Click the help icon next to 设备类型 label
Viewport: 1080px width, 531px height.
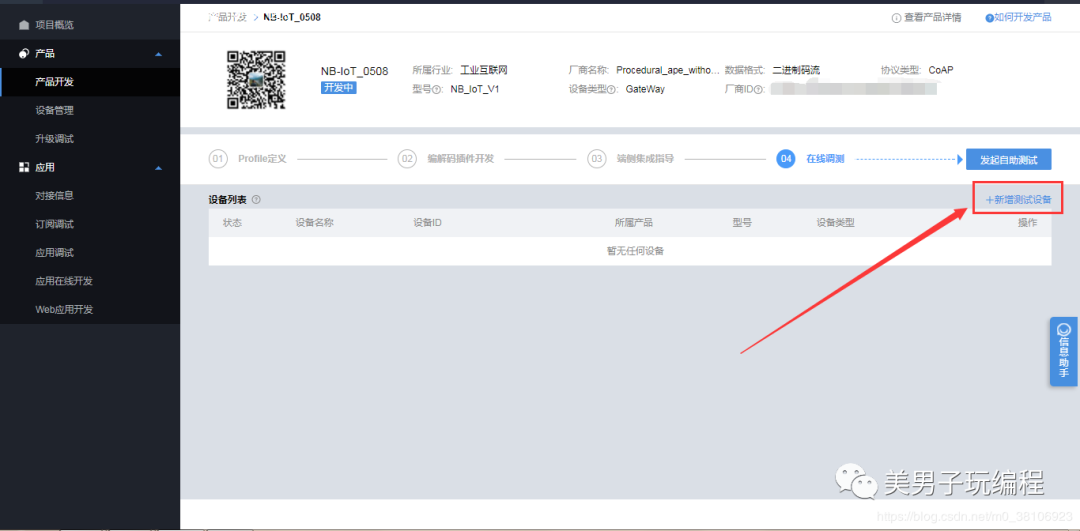pos(612,90)
